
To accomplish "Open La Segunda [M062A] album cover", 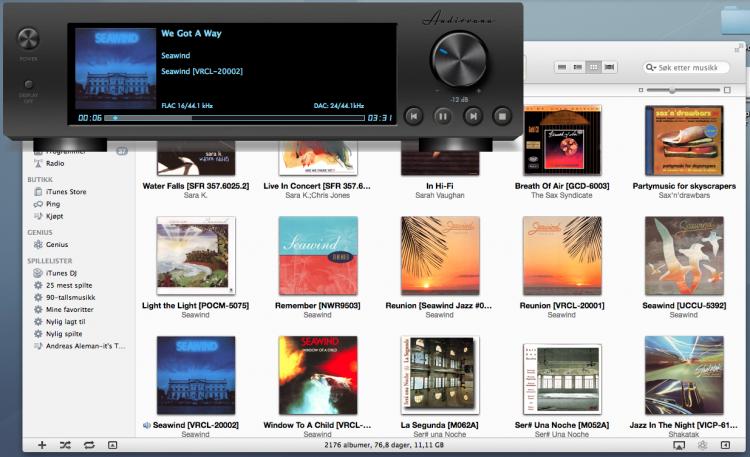I will 440,375.
